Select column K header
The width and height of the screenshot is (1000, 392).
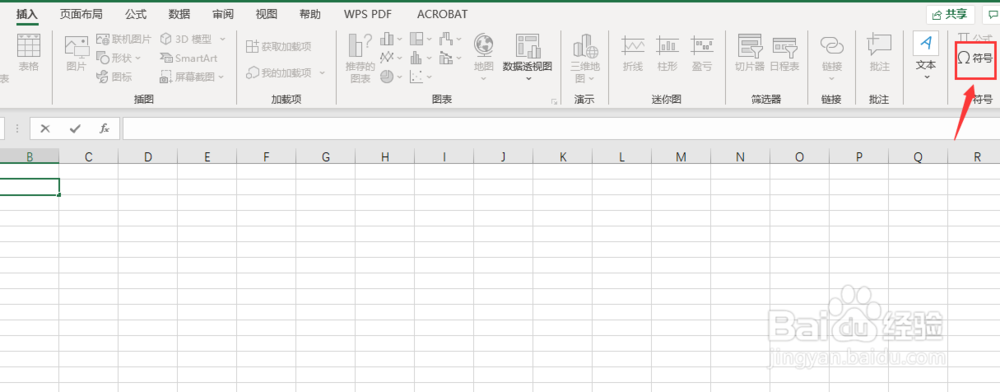(562, 156)
